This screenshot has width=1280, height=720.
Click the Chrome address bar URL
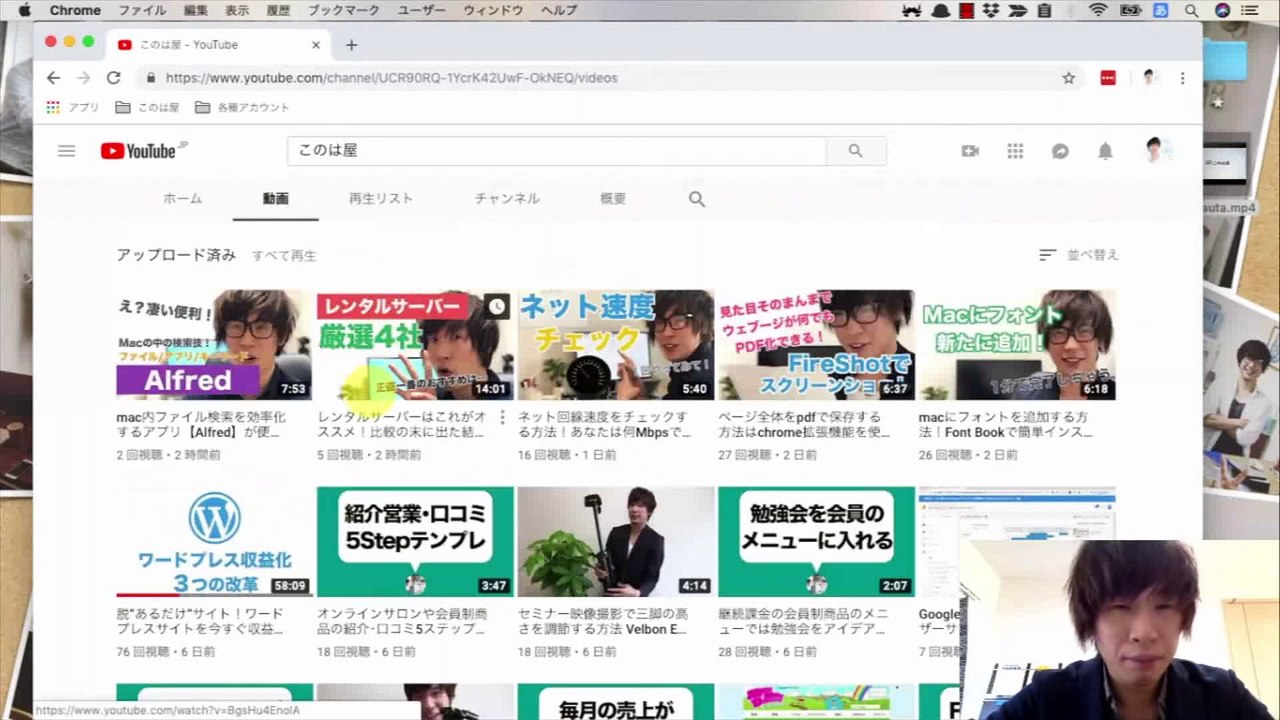[392, 78]
